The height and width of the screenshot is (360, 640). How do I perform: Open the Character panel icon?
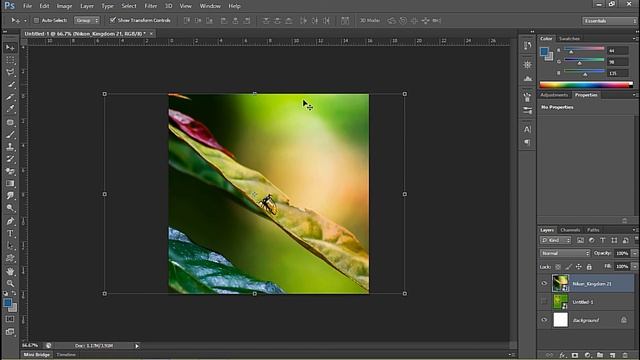pyautogui.click(x=527, y=129)
